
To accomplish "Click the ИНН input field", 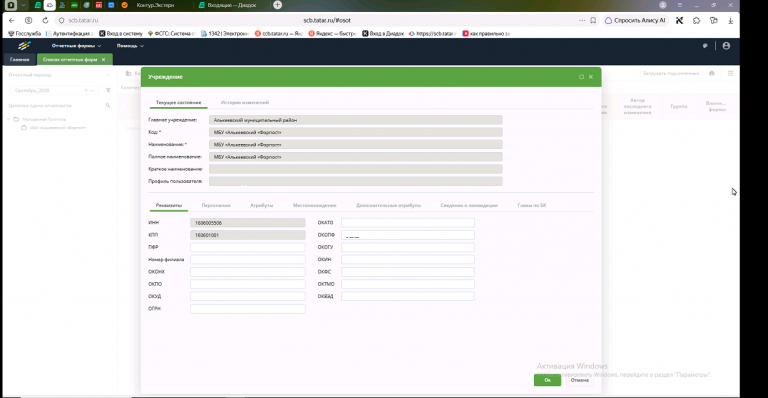I will (x=248, y=223).
